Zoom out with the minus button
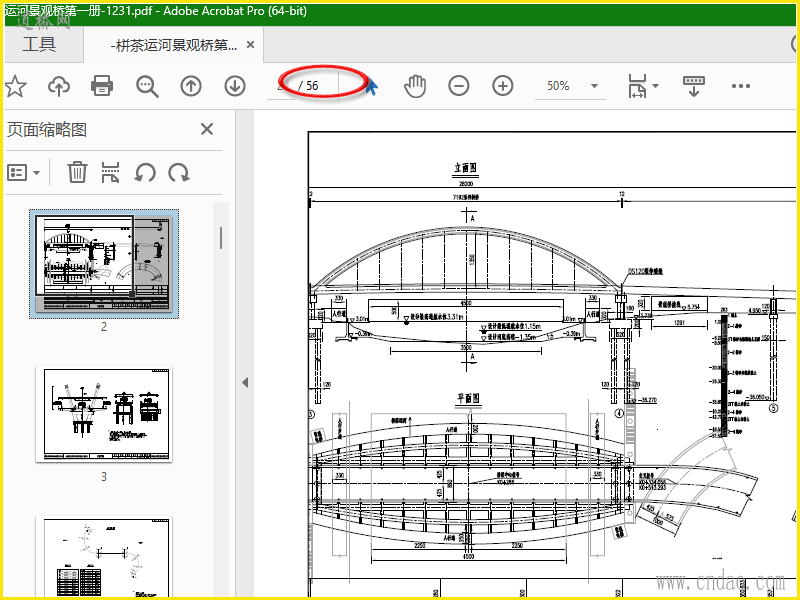 459,86
